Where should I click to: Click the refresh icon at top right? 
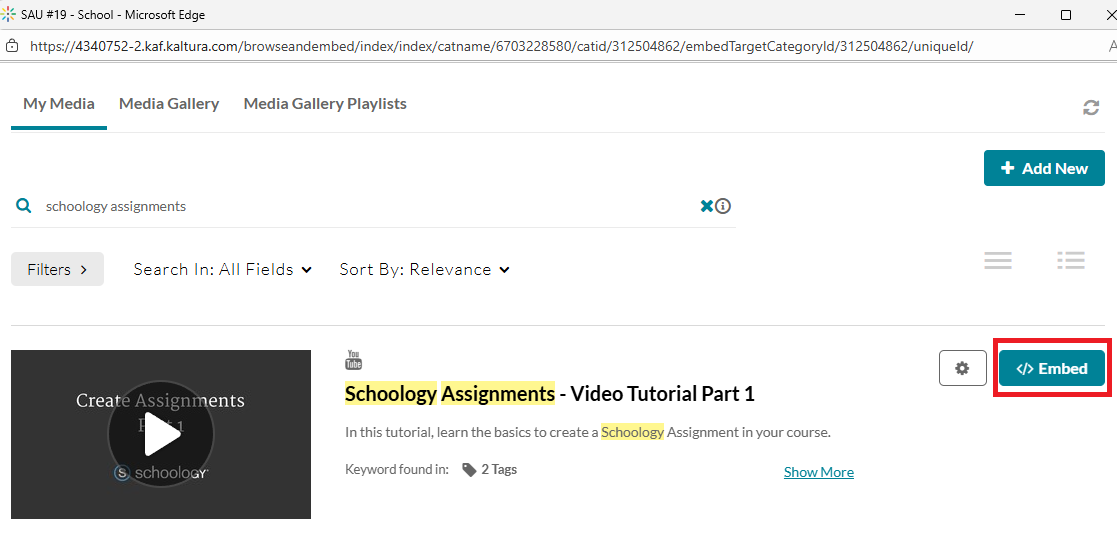1091,107
